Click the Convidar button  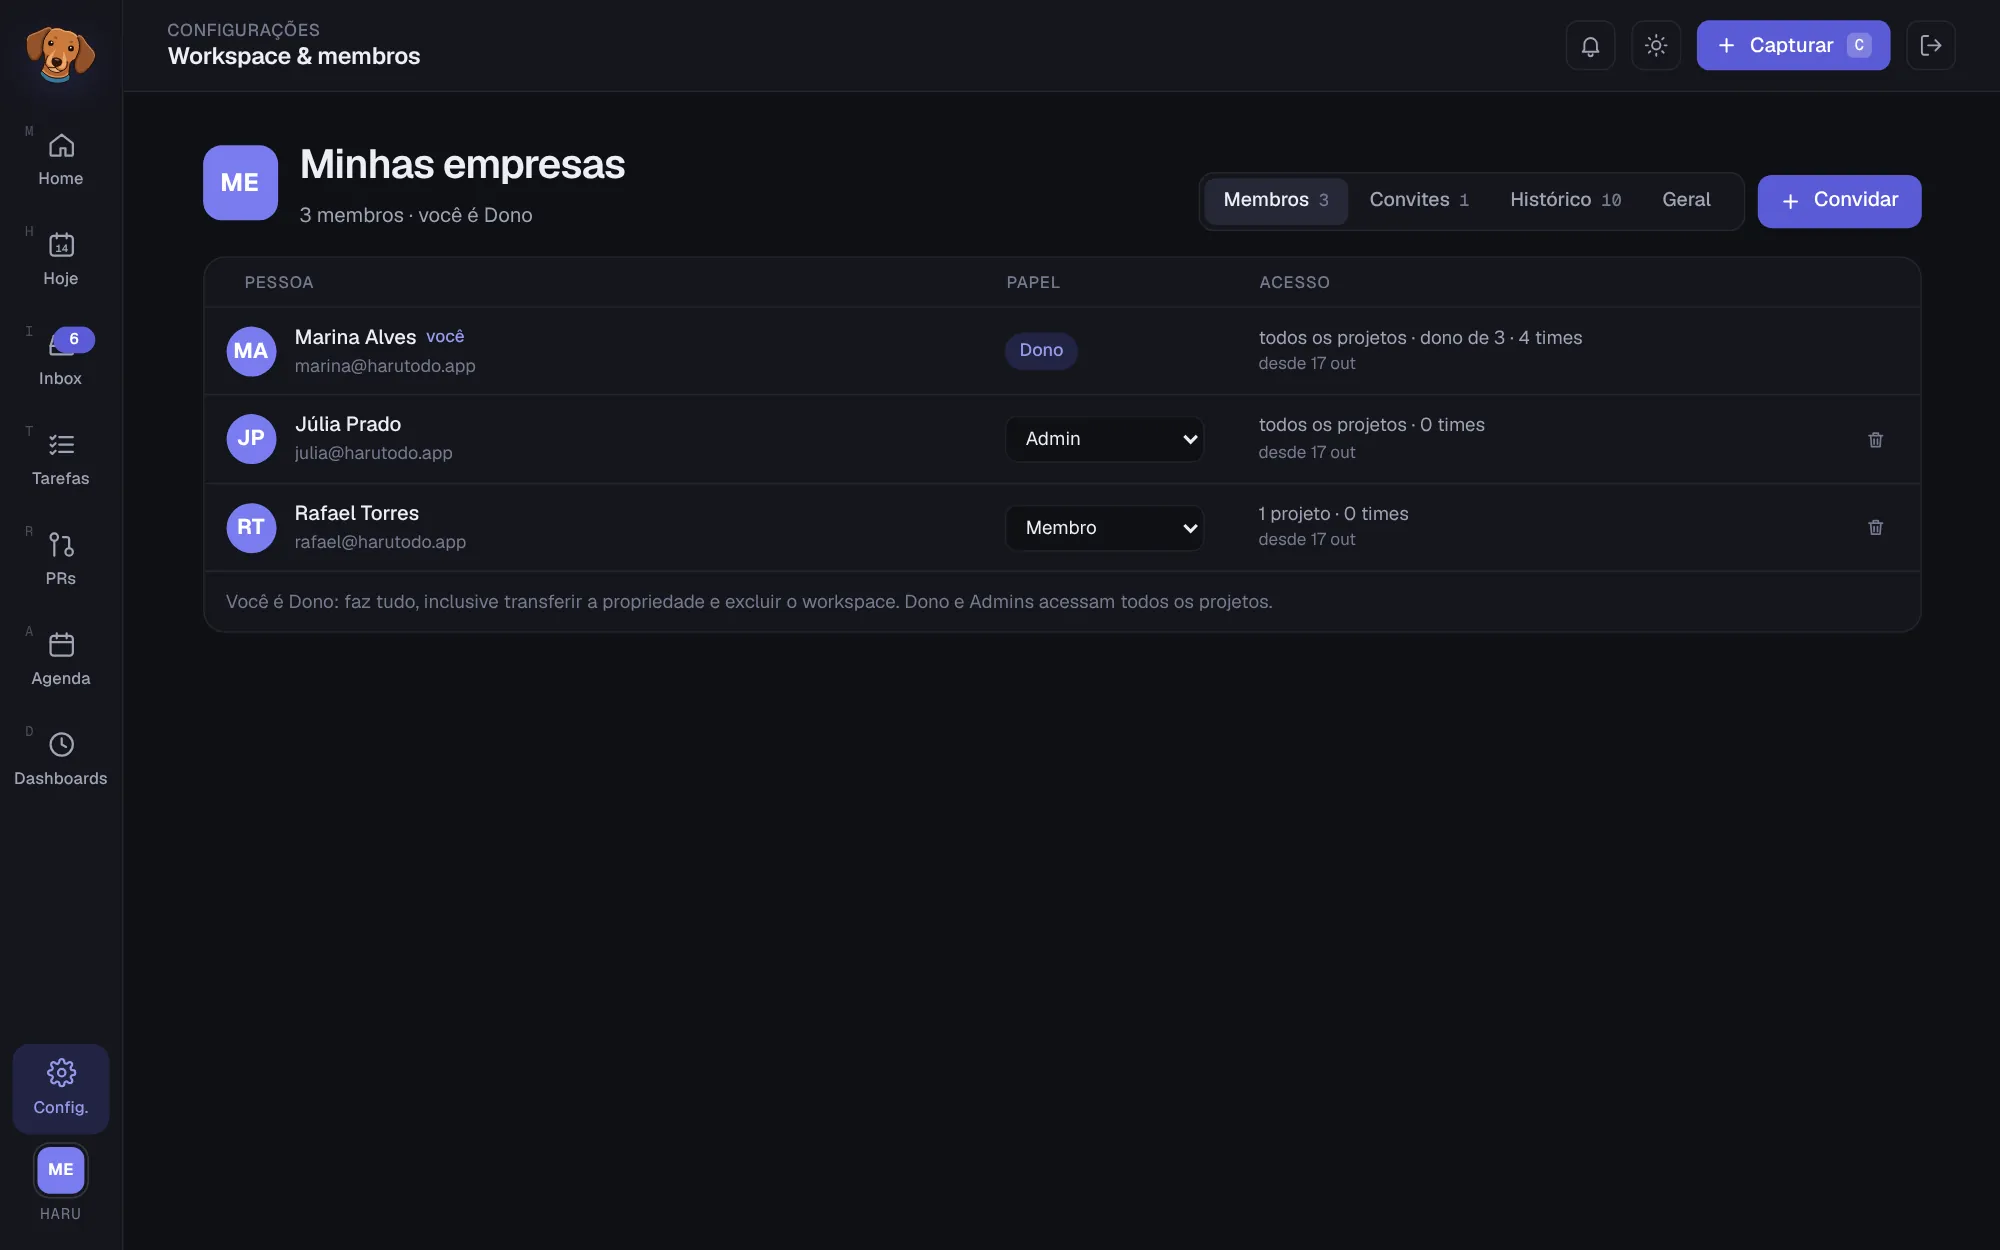[1839, 201]
